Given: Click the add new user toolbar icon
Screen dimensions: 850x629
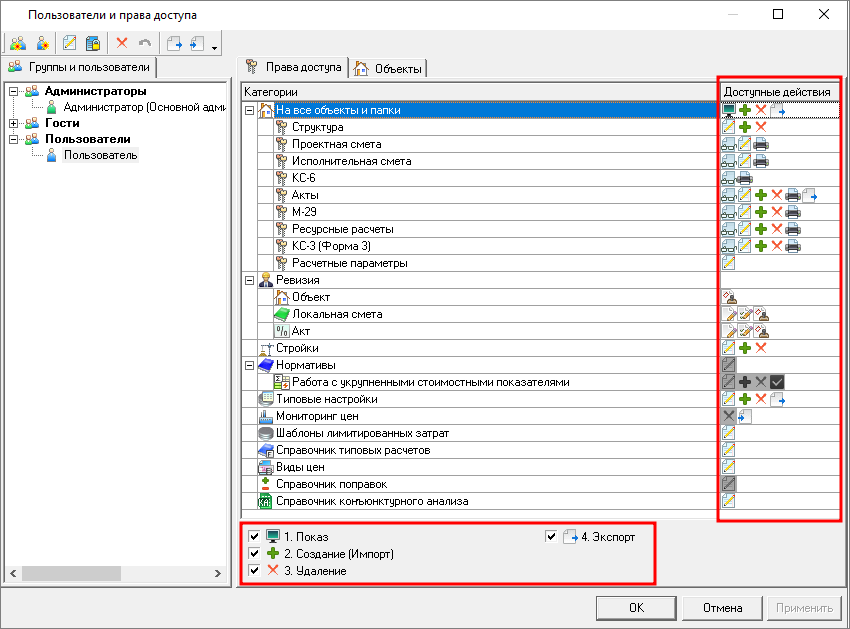Looking at the screenshot, I should [42, 43].
